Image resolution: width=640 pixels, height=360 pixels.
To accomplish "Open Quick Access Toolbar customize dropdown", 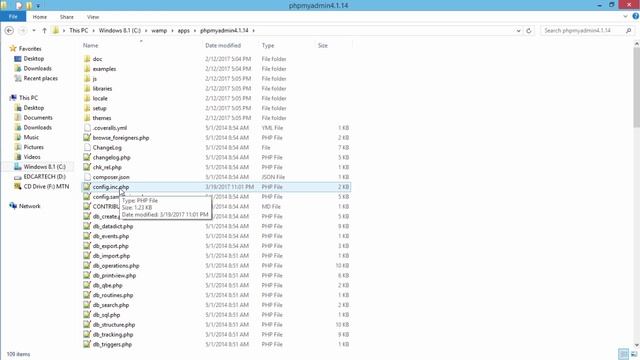I will pyautogui.click(x=38, y=6).
